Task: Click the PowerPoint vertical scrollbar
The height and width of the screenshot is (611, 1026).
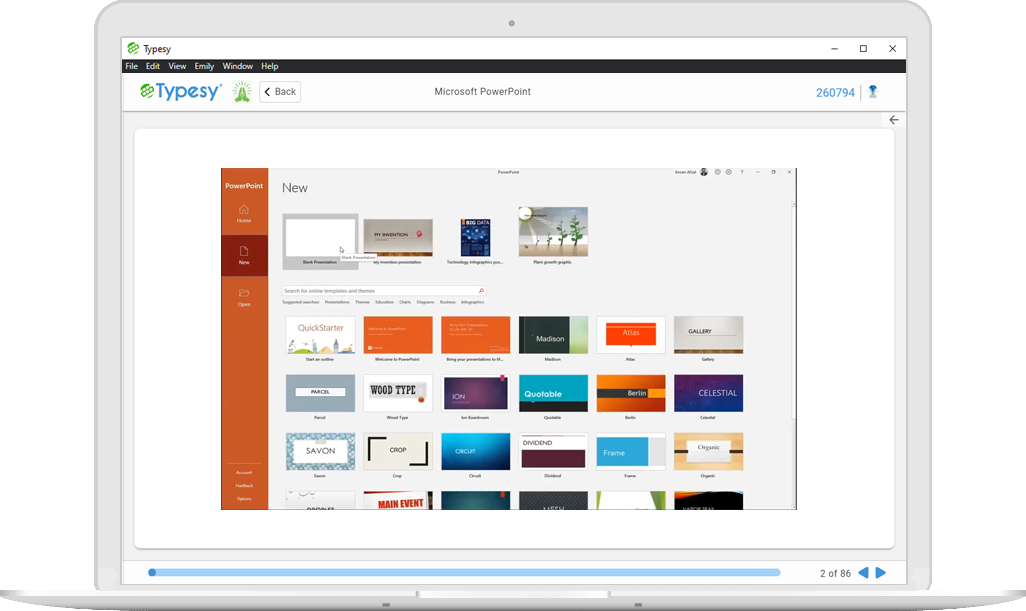Action: (x=794, y=353)
